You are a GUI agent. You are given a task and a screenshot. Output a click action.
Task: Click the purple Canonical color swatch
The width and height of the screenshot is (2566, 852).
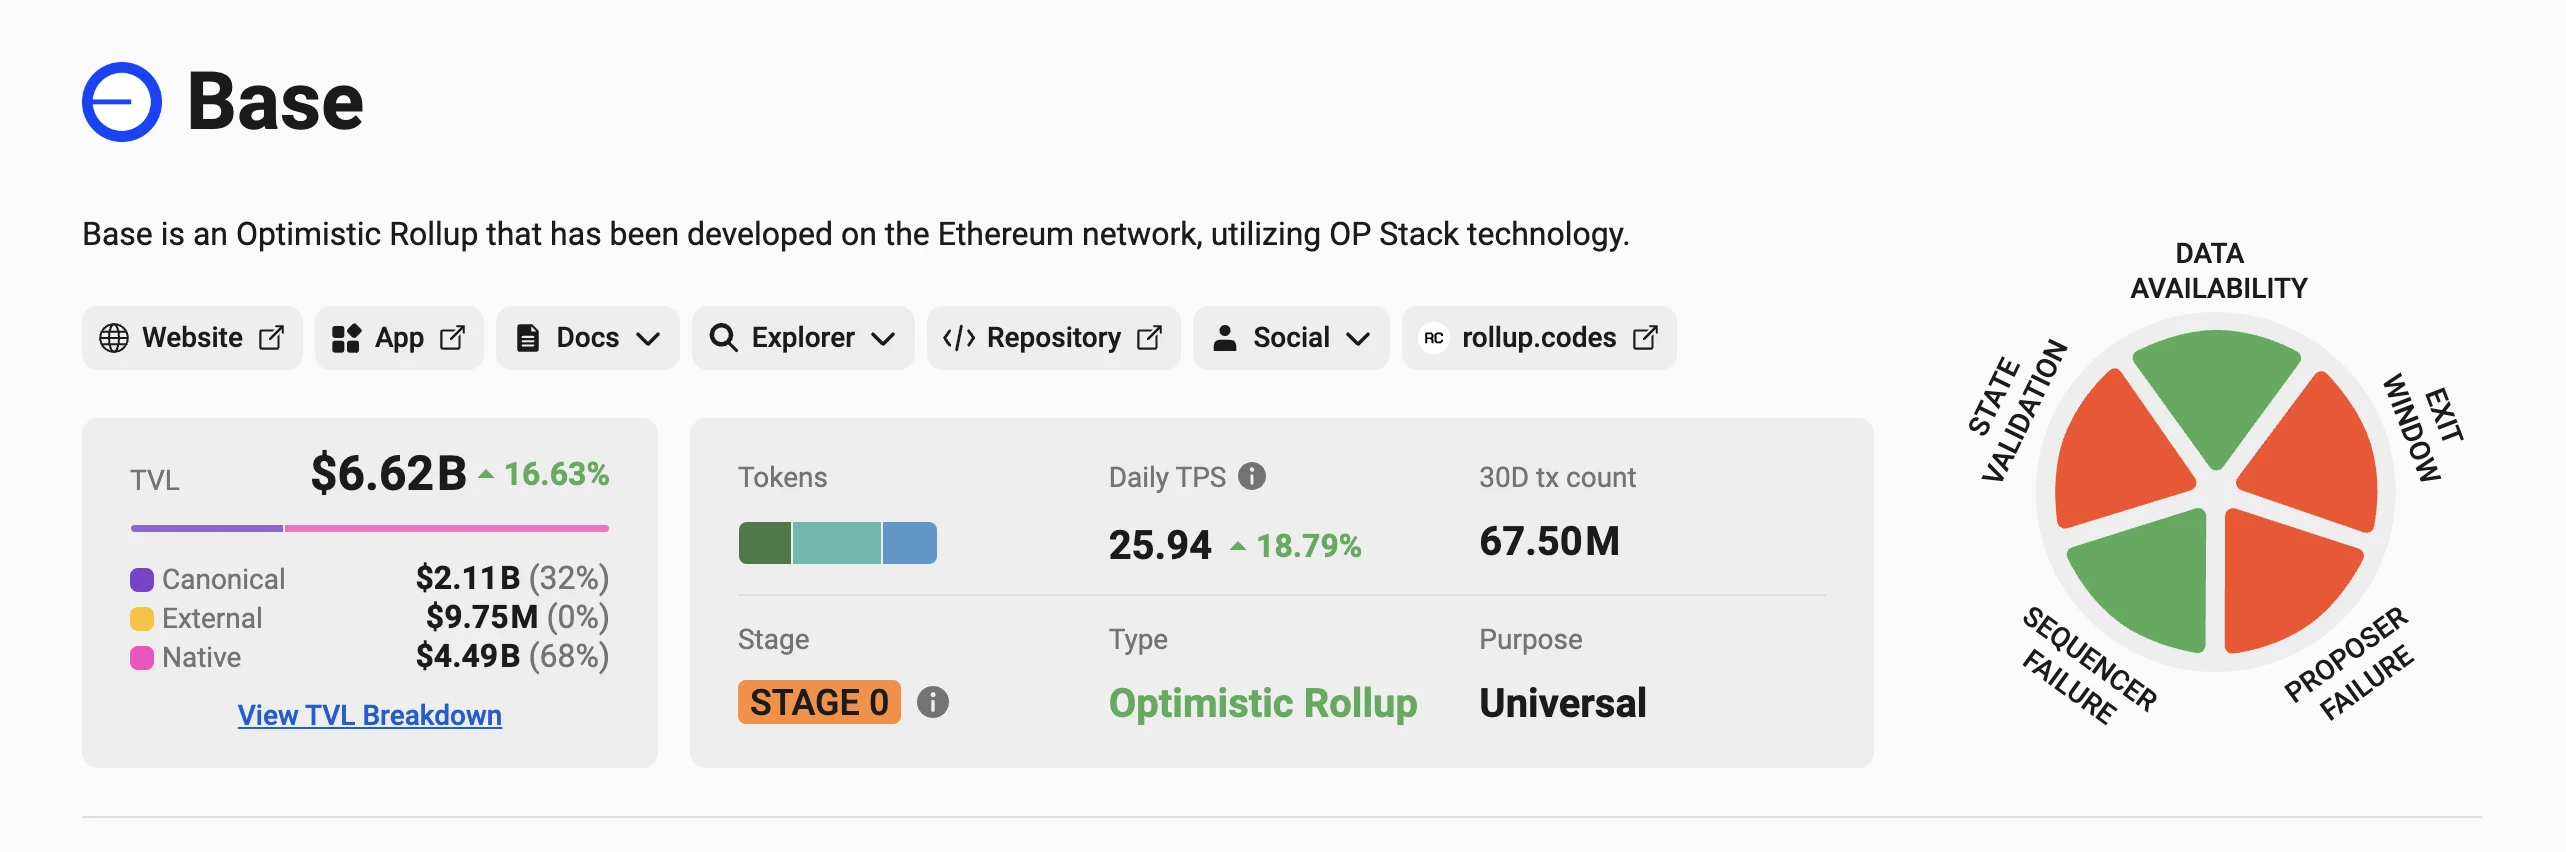(x=142, y=580)
